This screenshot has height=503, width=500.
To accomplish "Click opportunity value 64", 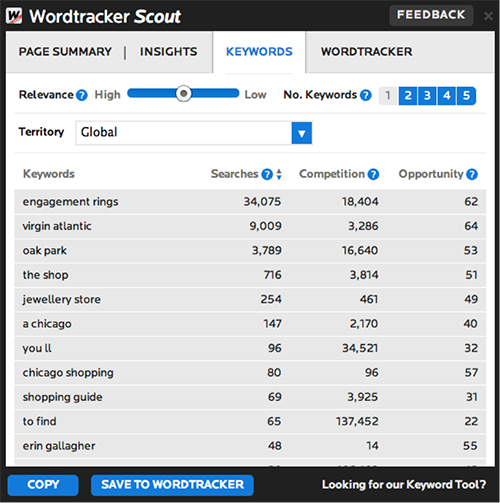I will [x=471, y=226].
